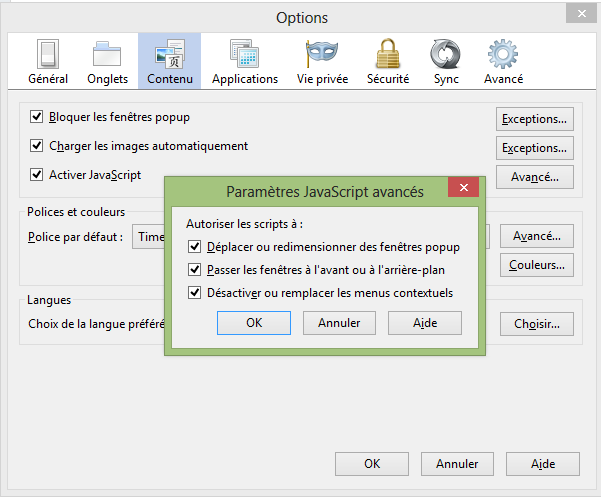Image resolution: width=601 pixels, height=497 pixels.
Task: Select the Contenu pane icon
Action: point(170,54)
